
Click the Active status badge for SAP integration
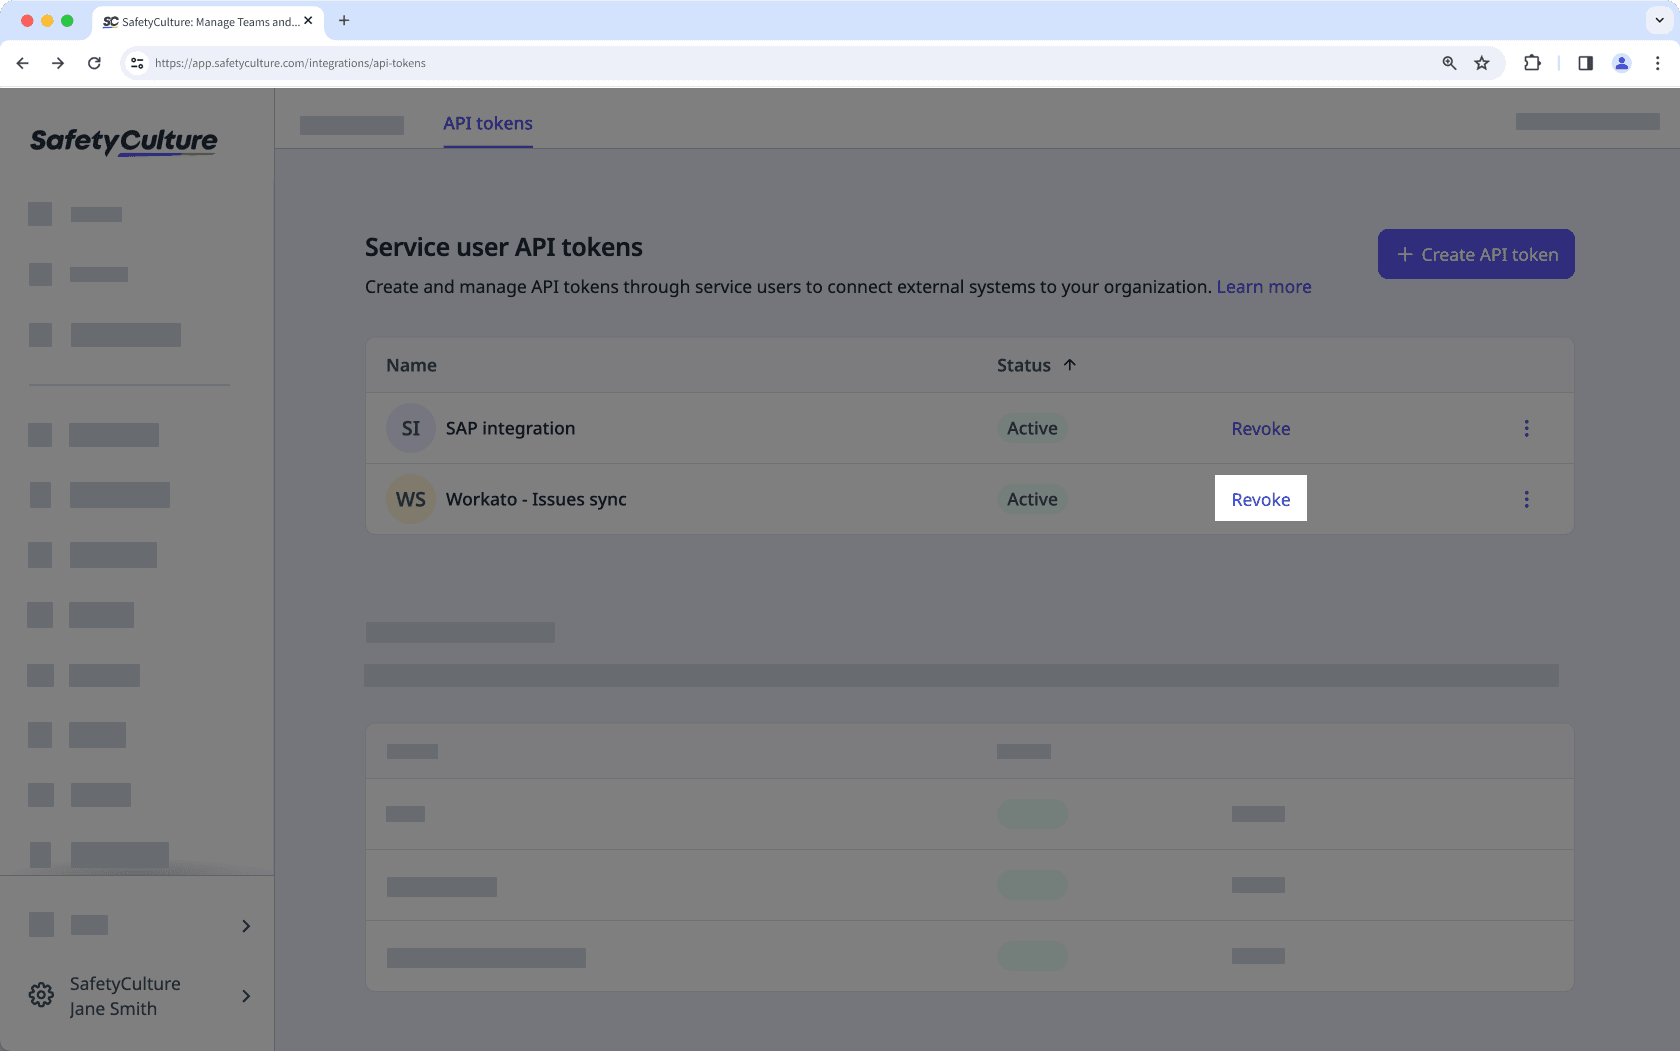[1031, 428]
